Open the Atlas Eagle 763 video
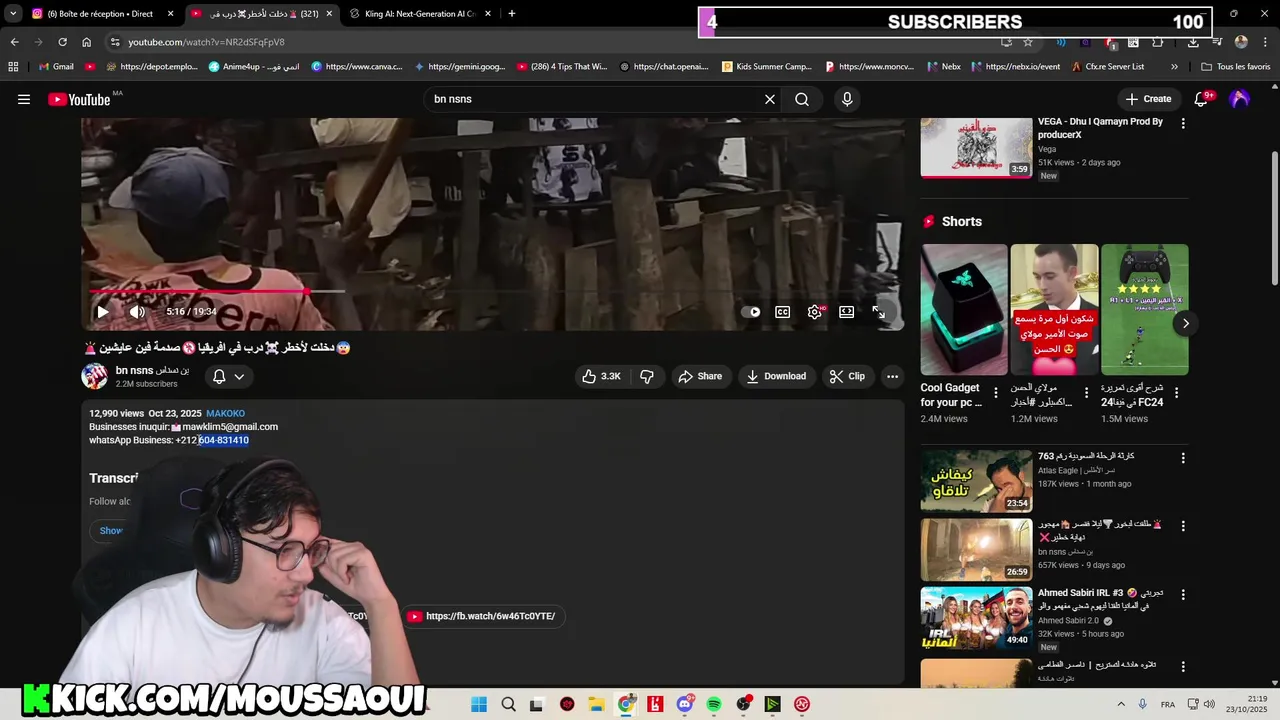The width and height of the screenshot is (1280, 720). pyautogui.click(x=976, y=480)
